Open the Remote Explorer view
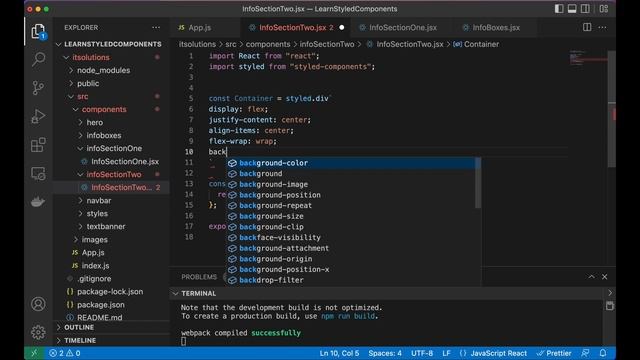Viewport: 640px width, 360px height. [38, 173]
